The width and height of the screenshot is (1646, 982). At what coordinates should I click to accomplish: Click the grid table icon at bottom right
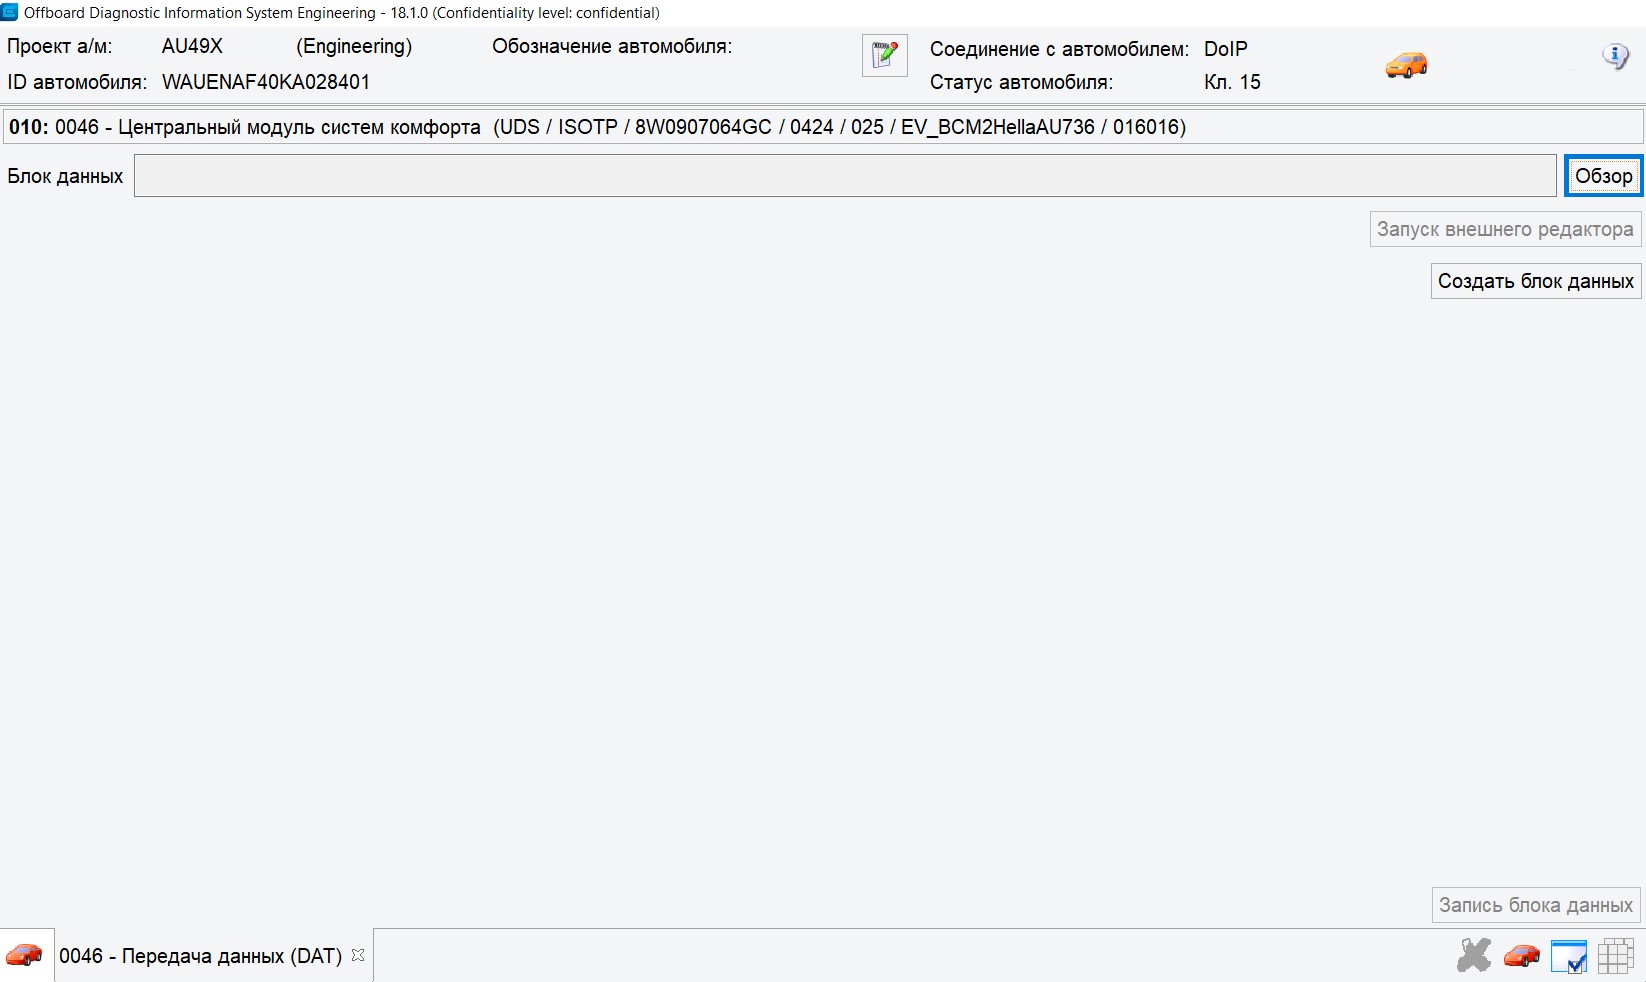1615,956
